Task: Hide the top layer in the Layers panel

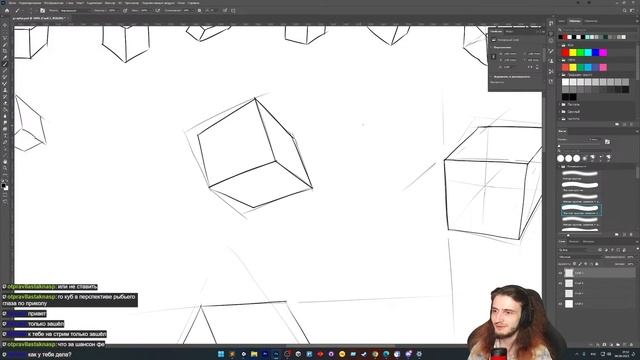Action: click(560, 273)
